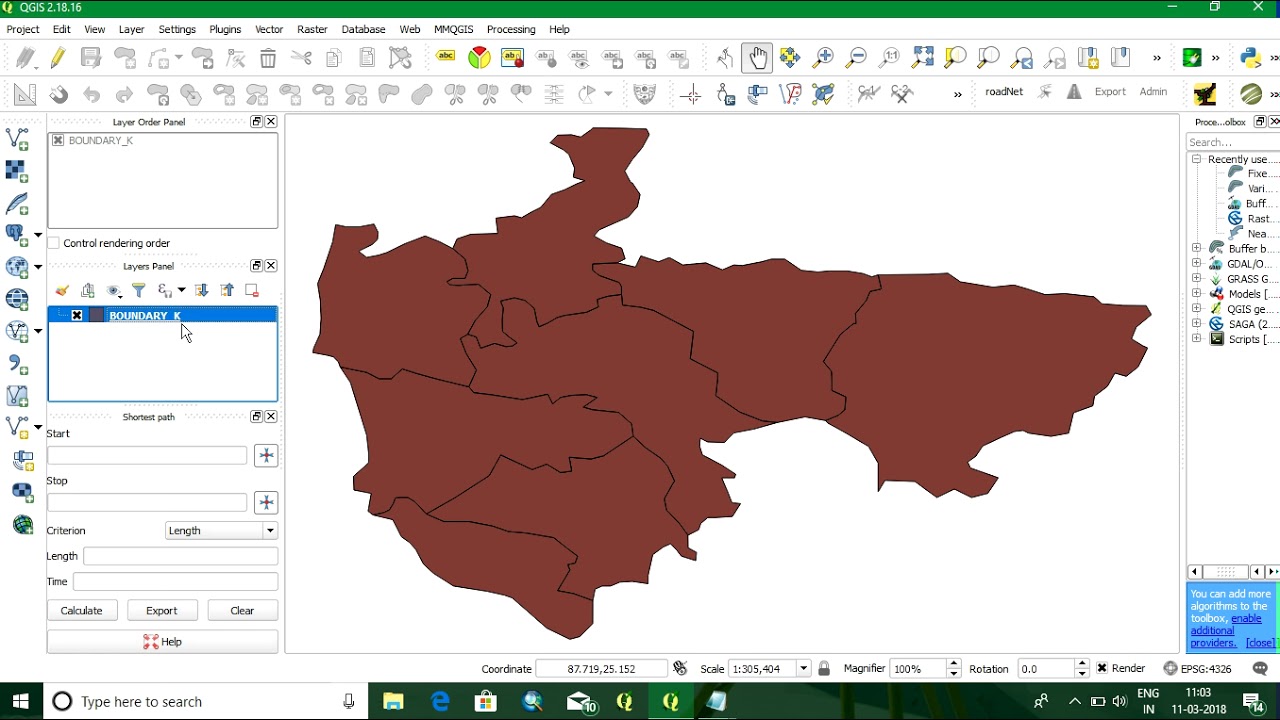The width and height of the screenshot is (1280, 720).
Task: Open the Vector menu
Action: point(269,30)
